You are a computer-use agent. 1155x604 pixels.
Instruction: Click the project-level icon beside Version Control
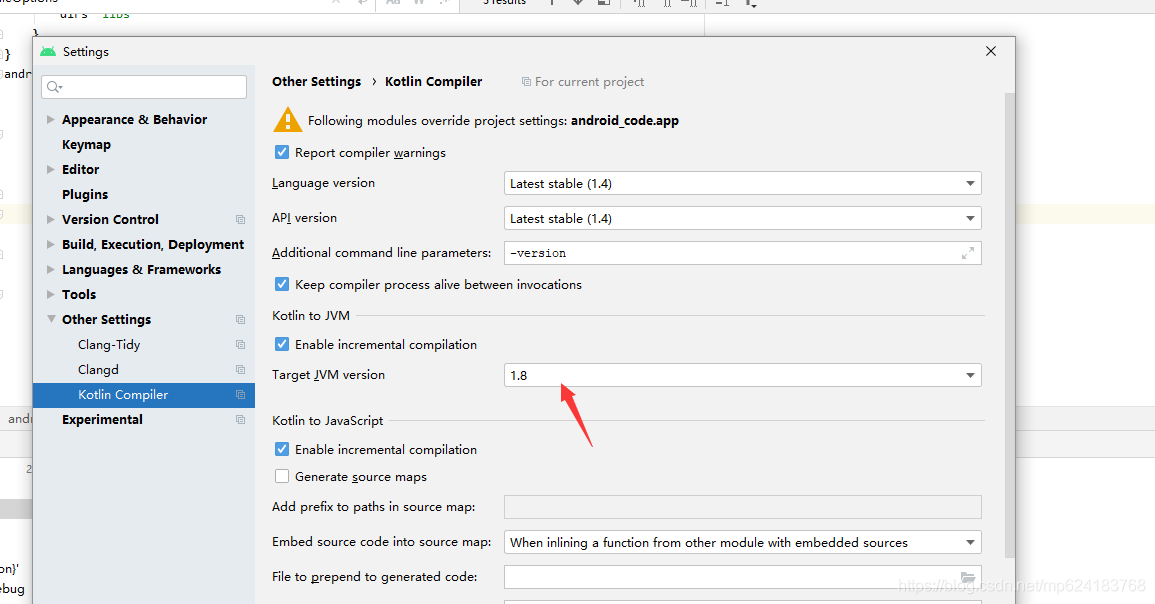[x=240, y=220]
